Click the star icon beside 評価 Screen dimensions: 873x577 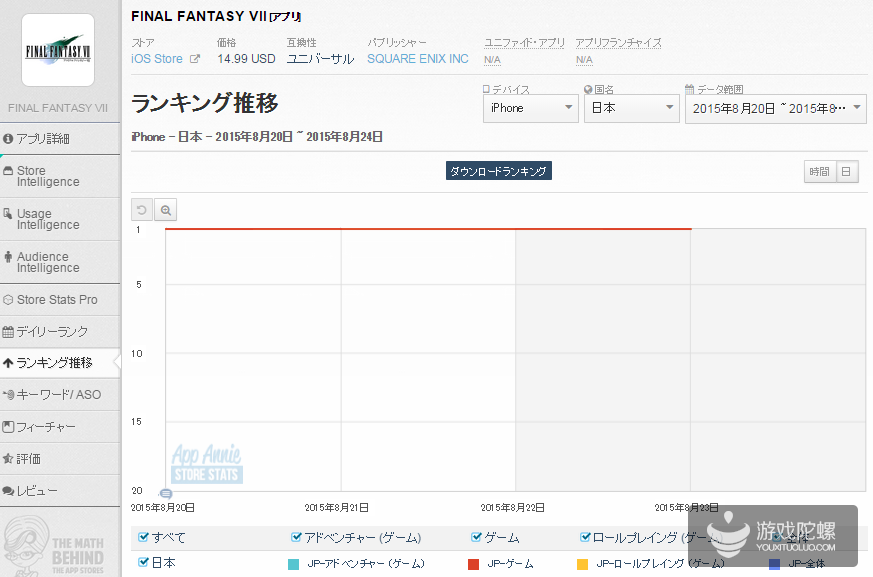click(x=9, y=459)
